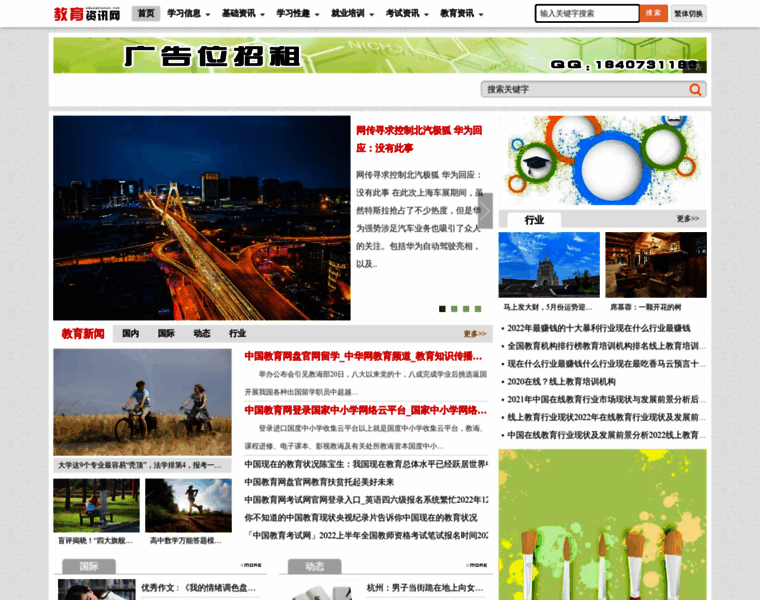The height and width of the screenshot is (600, 760).
Task: Select the fourth carousel indicator dot
Action: point(478,309)
